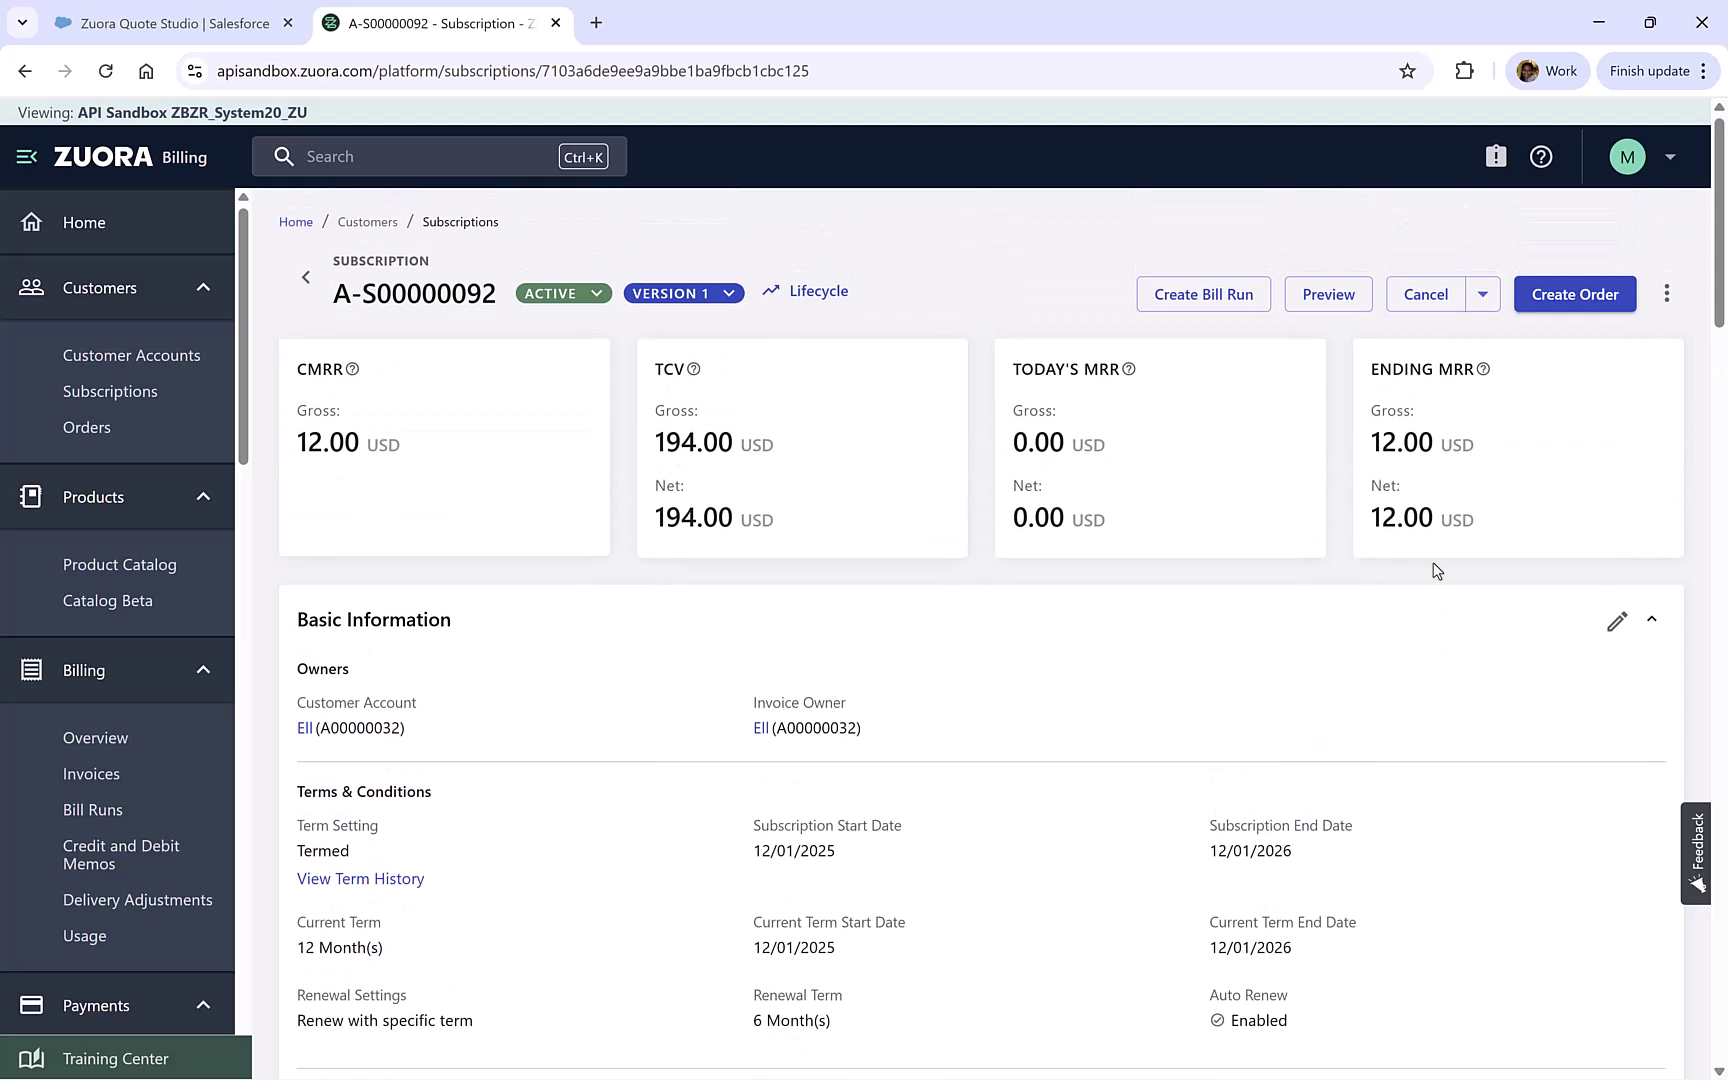Open the user profile dropdown beside the avatar
Screen dimensions: 1728x1080
pyautogui.click(x=1669, y=156)
